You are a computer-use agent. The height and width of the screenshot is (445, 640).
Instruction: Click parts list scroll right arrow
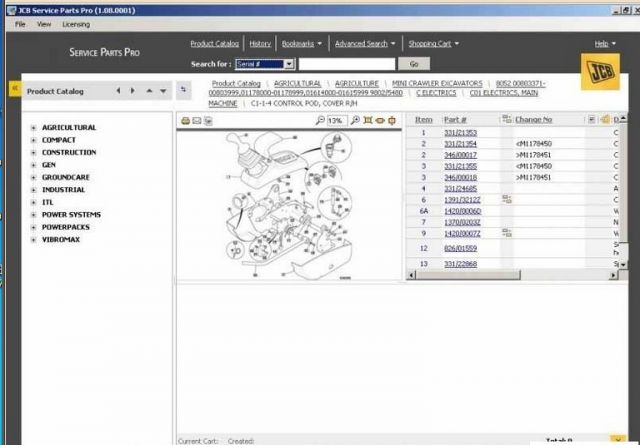coord(613,276)
